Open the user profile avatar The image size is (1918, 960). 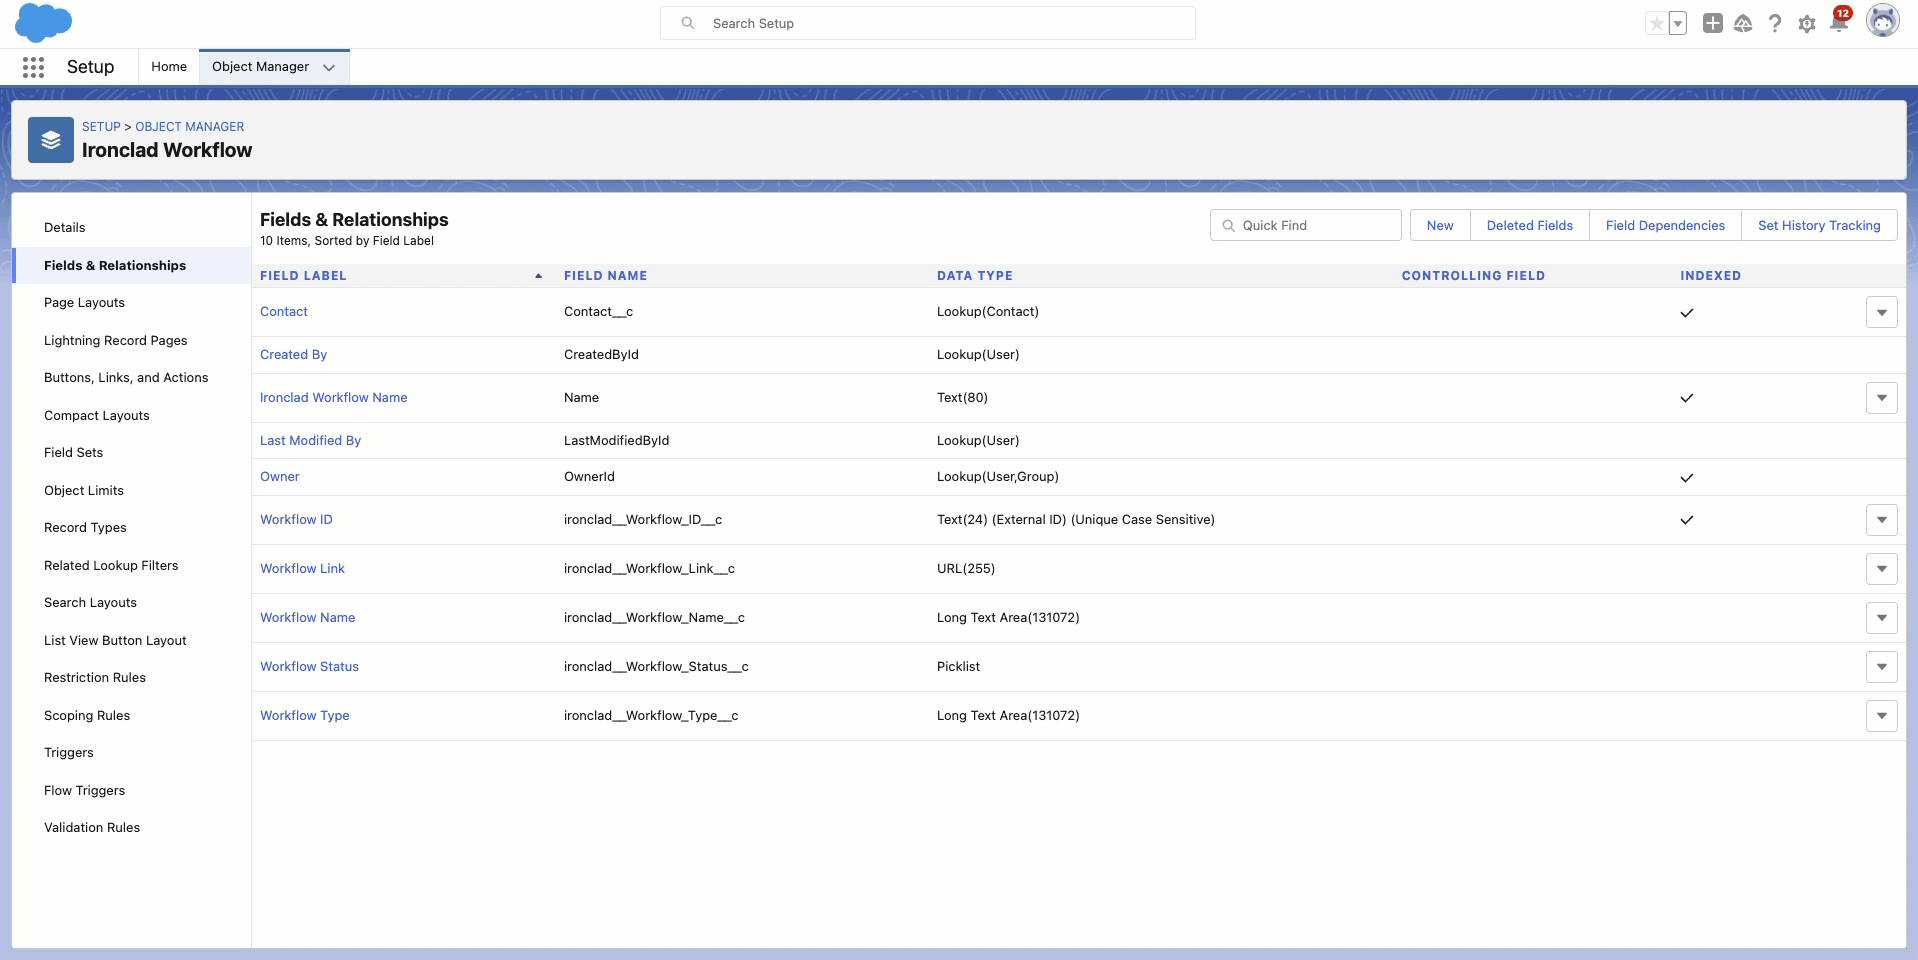(1883, 21)
